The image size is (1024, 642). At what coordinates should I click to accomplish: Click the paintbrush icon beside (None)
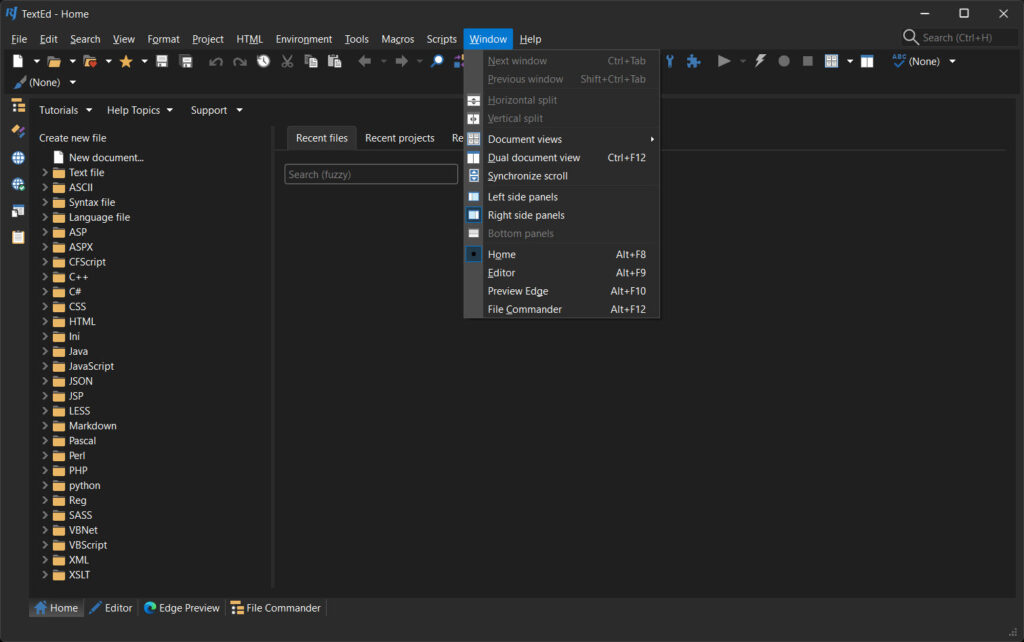[20, 82]
